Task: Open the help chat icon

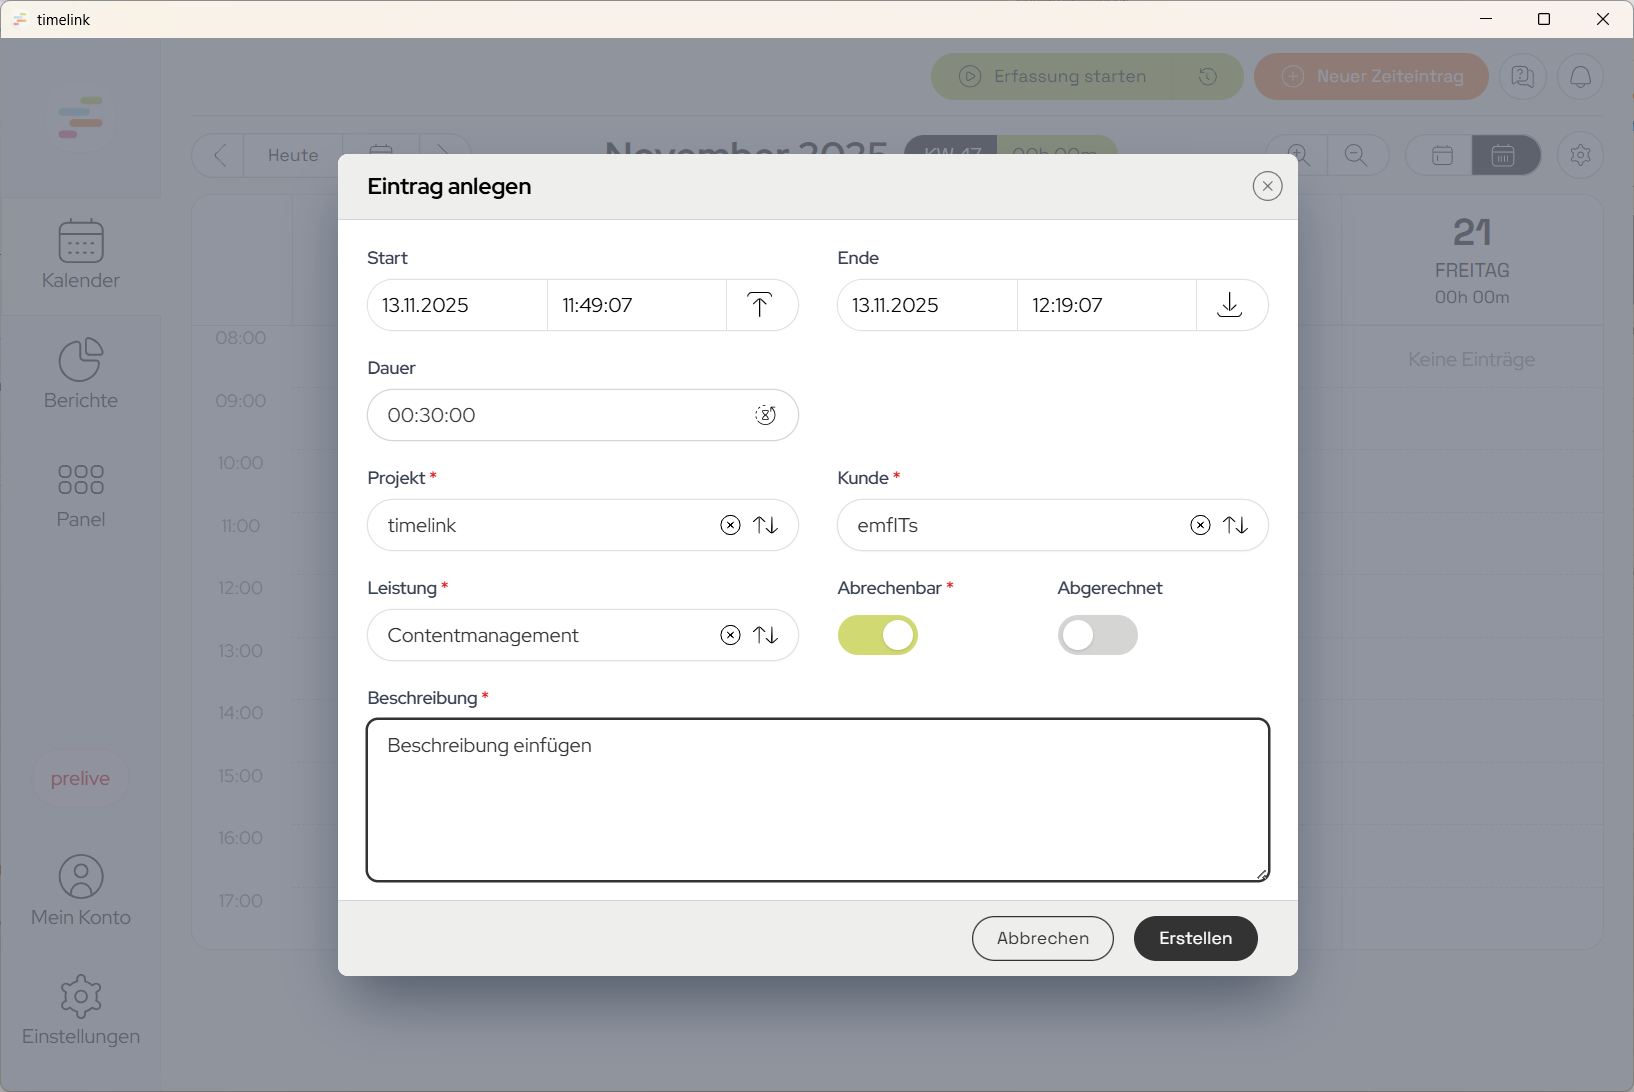Action: point(1522,77)
